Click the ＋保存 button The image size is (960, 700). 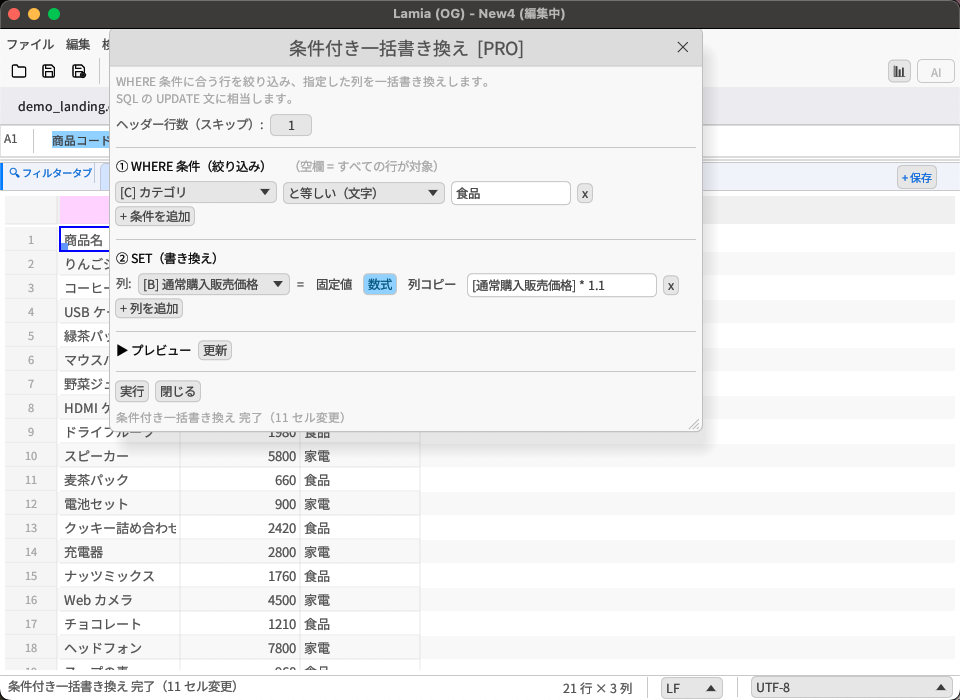[917, 178]
